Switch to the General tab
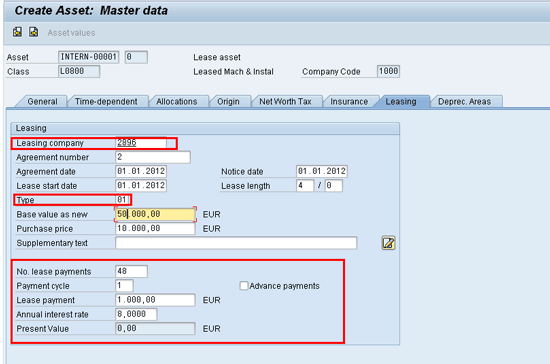Viewport: 550px width, 364px height. [42, 101]
